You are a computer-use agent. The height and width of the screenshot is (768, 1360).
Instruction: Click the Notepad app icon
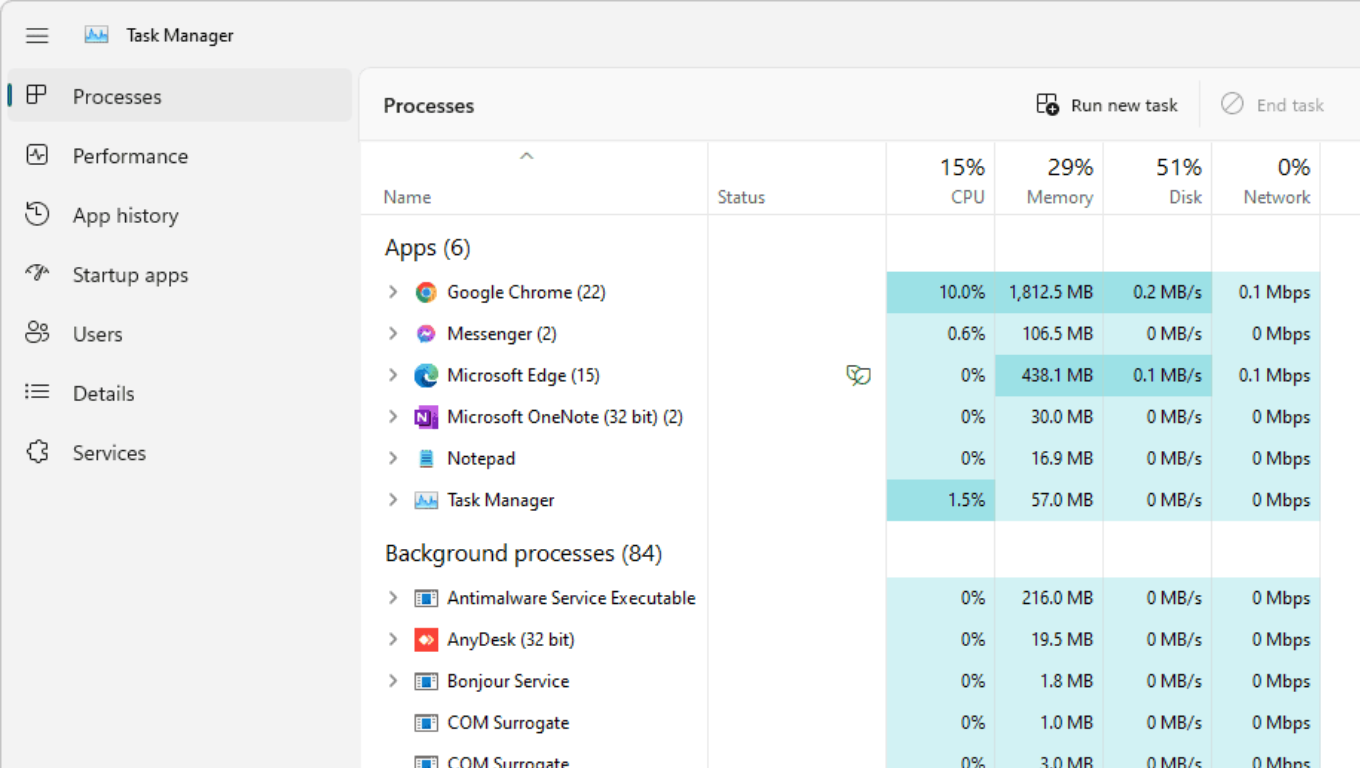pyautogui.click(x=426, y=458)
